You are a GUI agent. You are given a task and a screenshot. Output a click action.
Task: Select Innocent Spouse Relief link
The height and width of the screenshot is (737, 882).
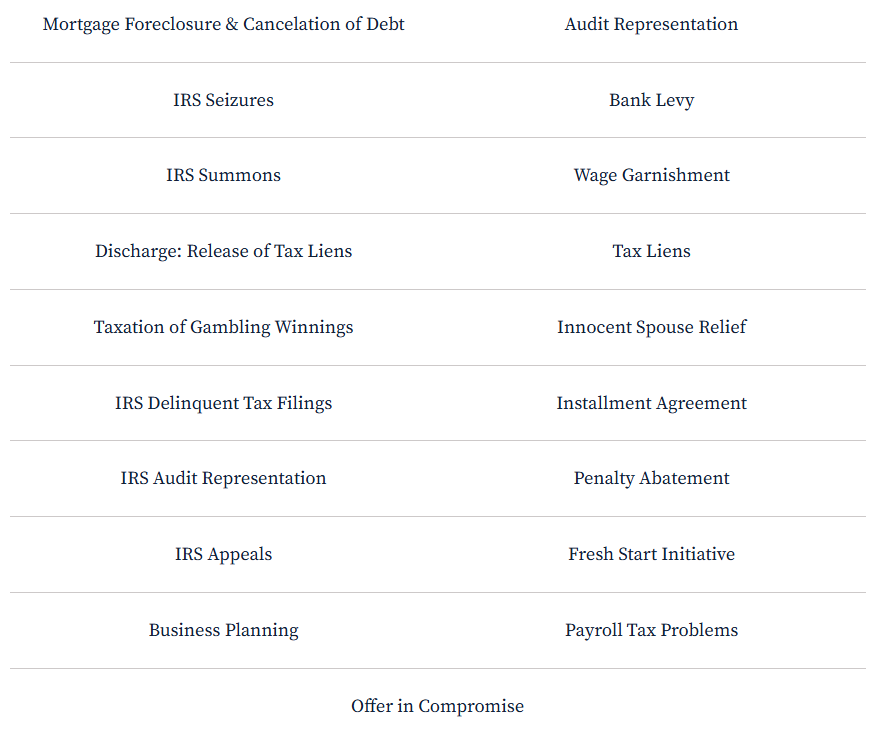pyautogui.click(x=651, y=327)
